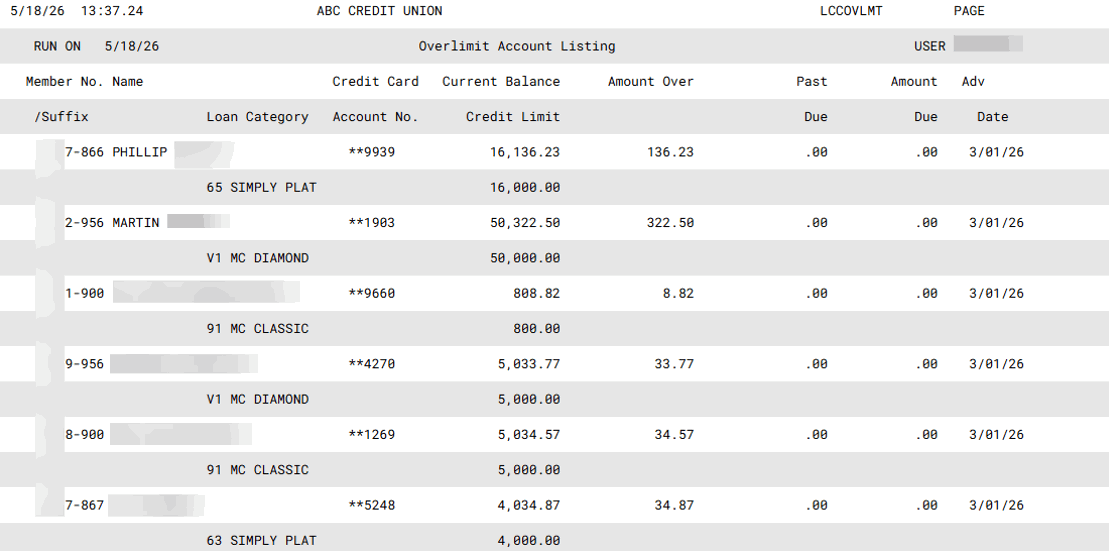Click the amount over value 136.23
The image size is (1109, 551).
pos(670,153)
